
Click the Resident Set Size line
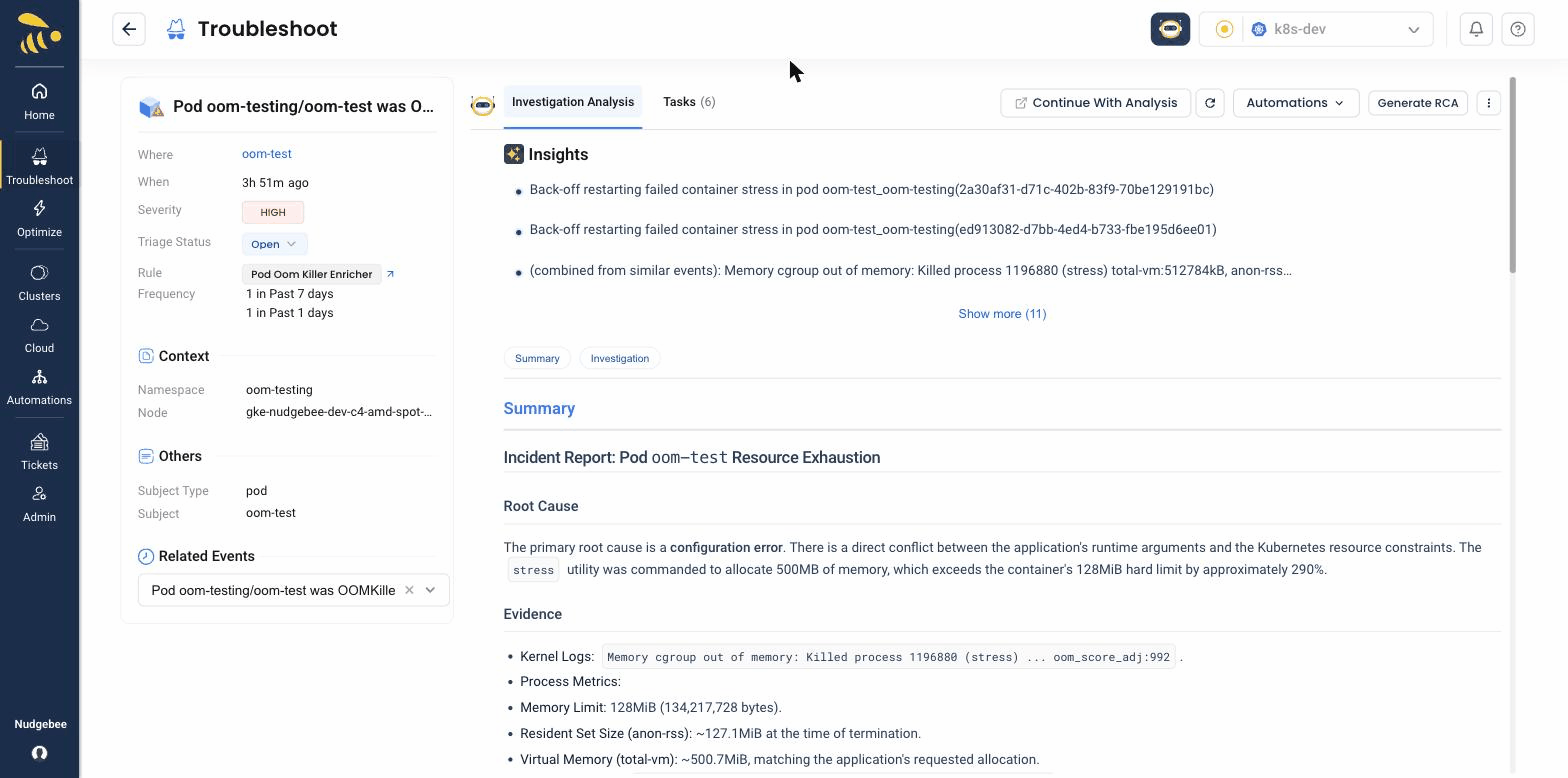point(720,734)
